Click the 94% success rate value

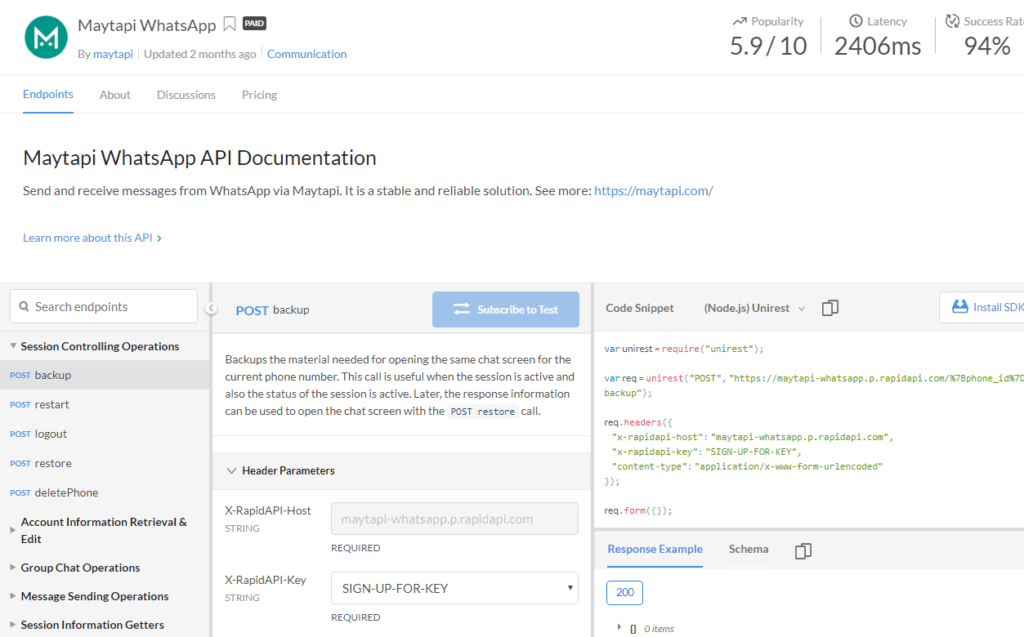point(987,46)
